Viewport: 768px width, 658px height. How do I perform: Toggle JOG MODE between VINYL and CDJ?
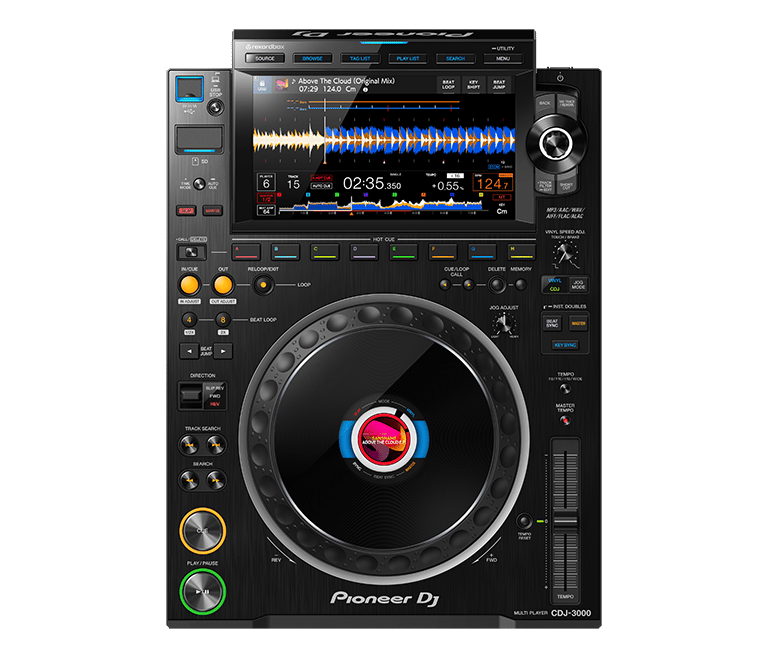click(x=578, y=285)
